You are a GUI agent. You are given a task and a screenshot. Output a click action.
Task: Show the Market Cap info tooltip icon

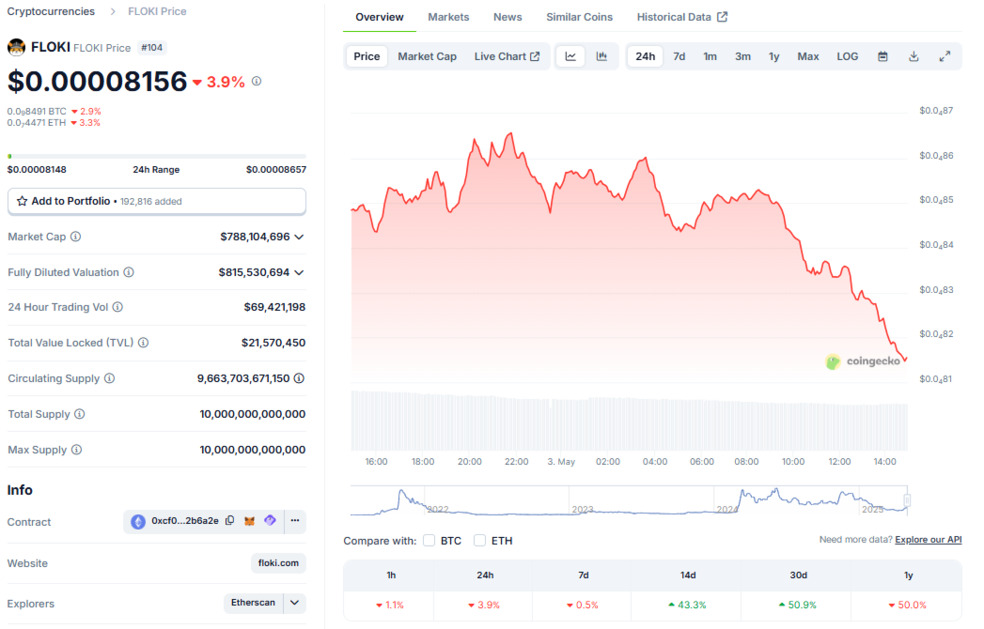[75, 237]
